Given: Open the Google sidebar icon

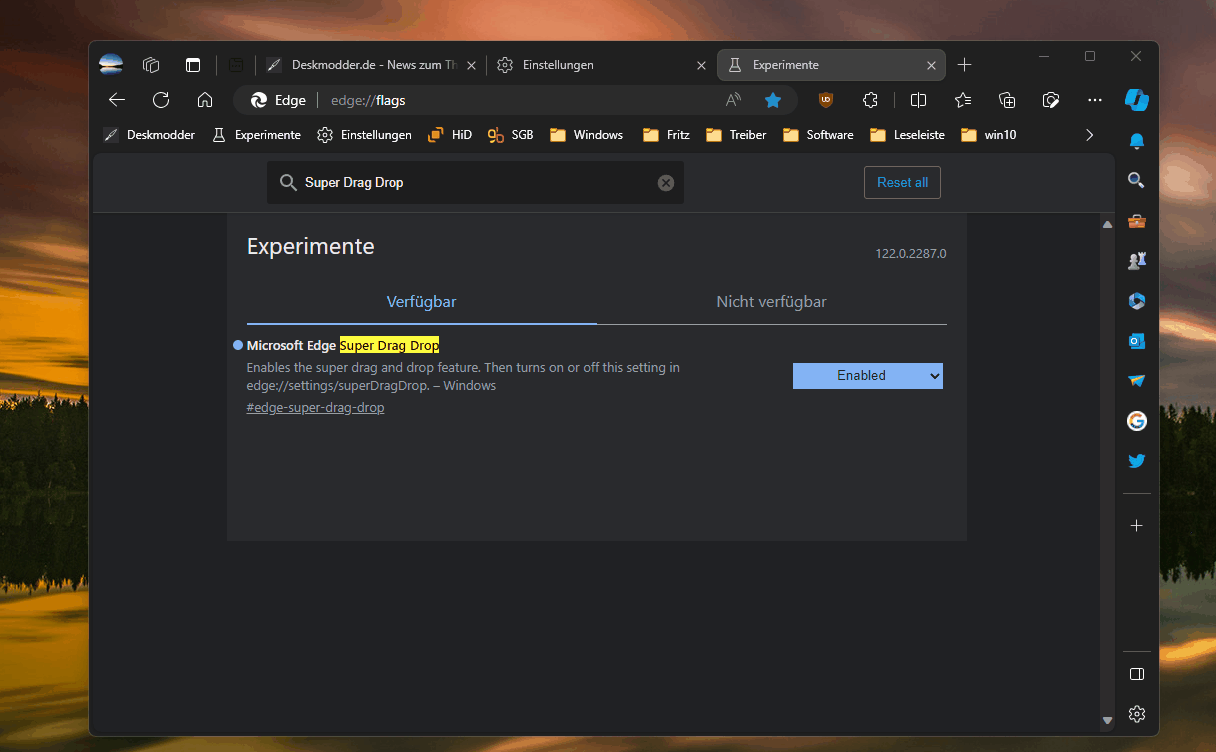Looking at the screenshot, I should point(1137,421).
